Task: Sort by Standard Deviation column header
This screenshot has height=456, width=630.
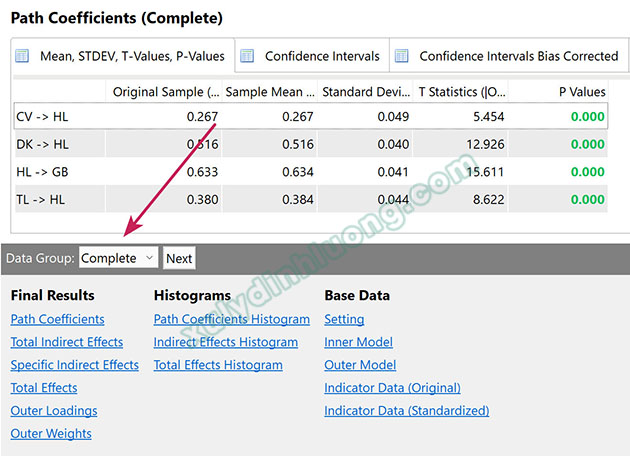Action: coord(366,92)
